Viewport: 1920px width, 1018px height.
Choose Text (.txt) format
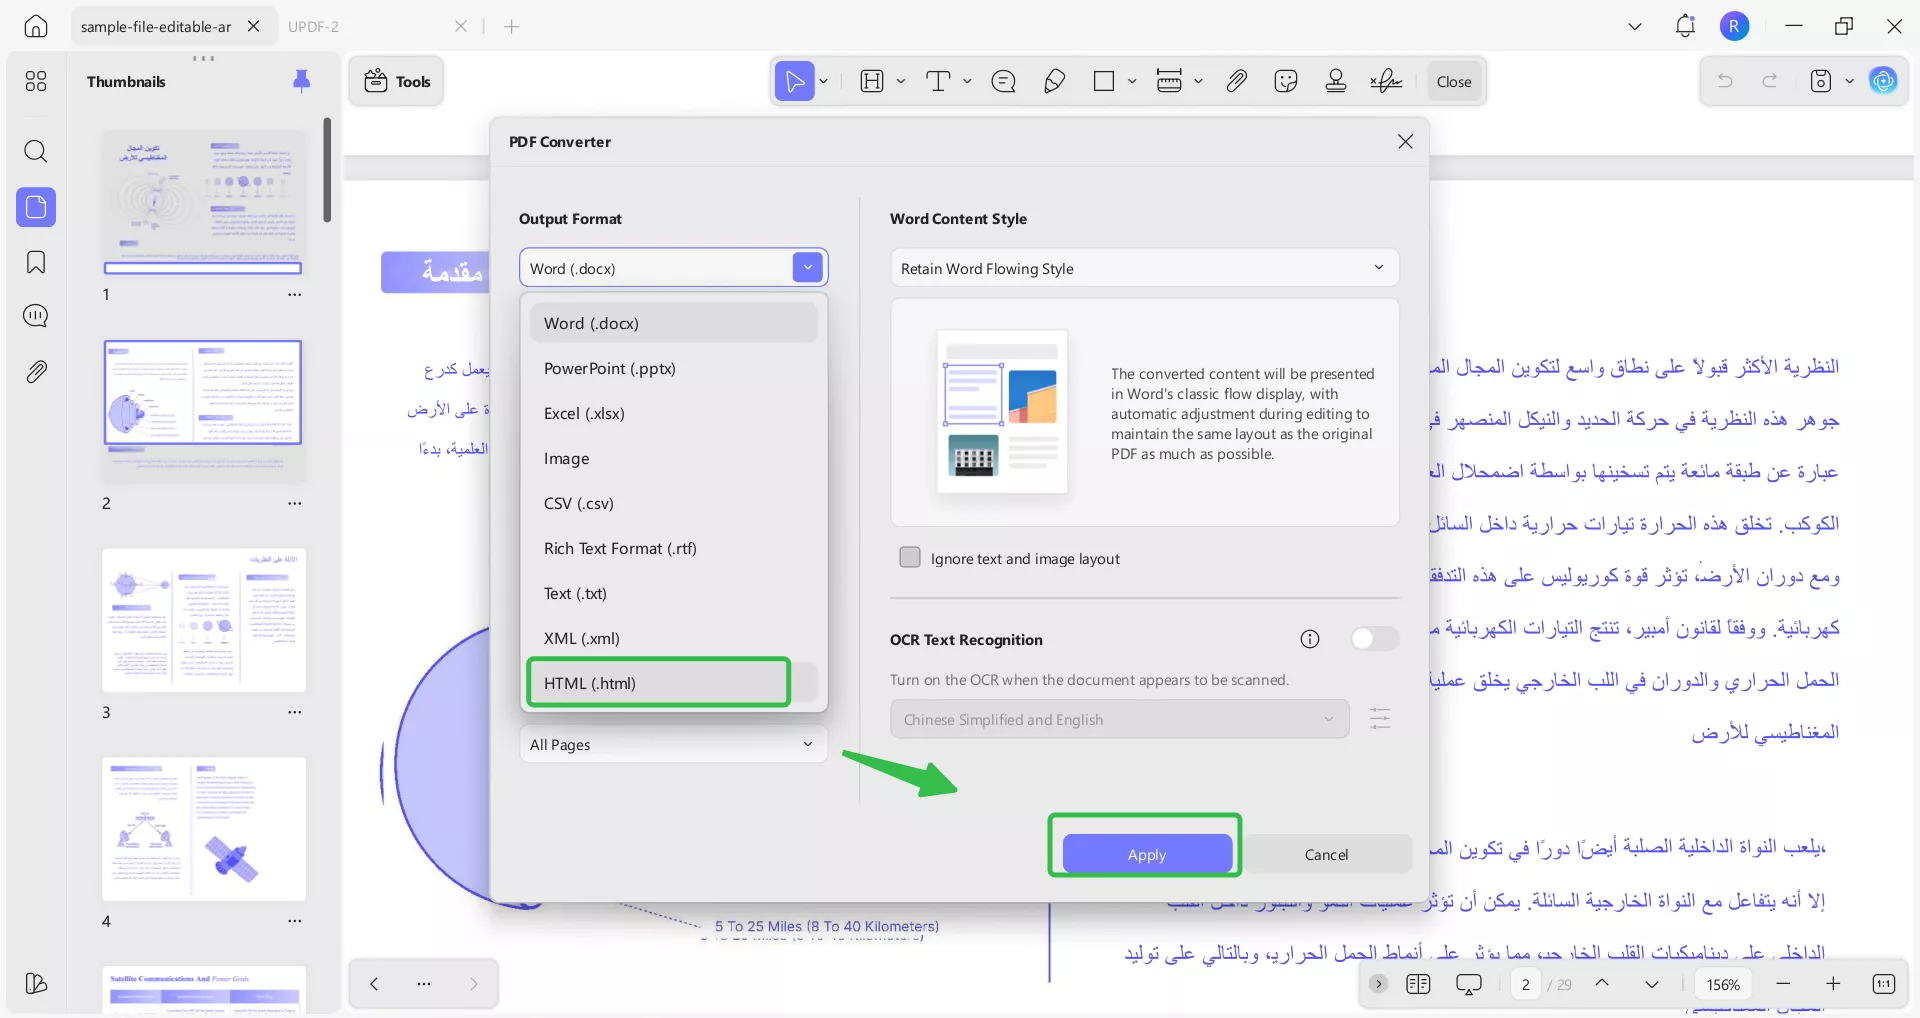[674, 593]
